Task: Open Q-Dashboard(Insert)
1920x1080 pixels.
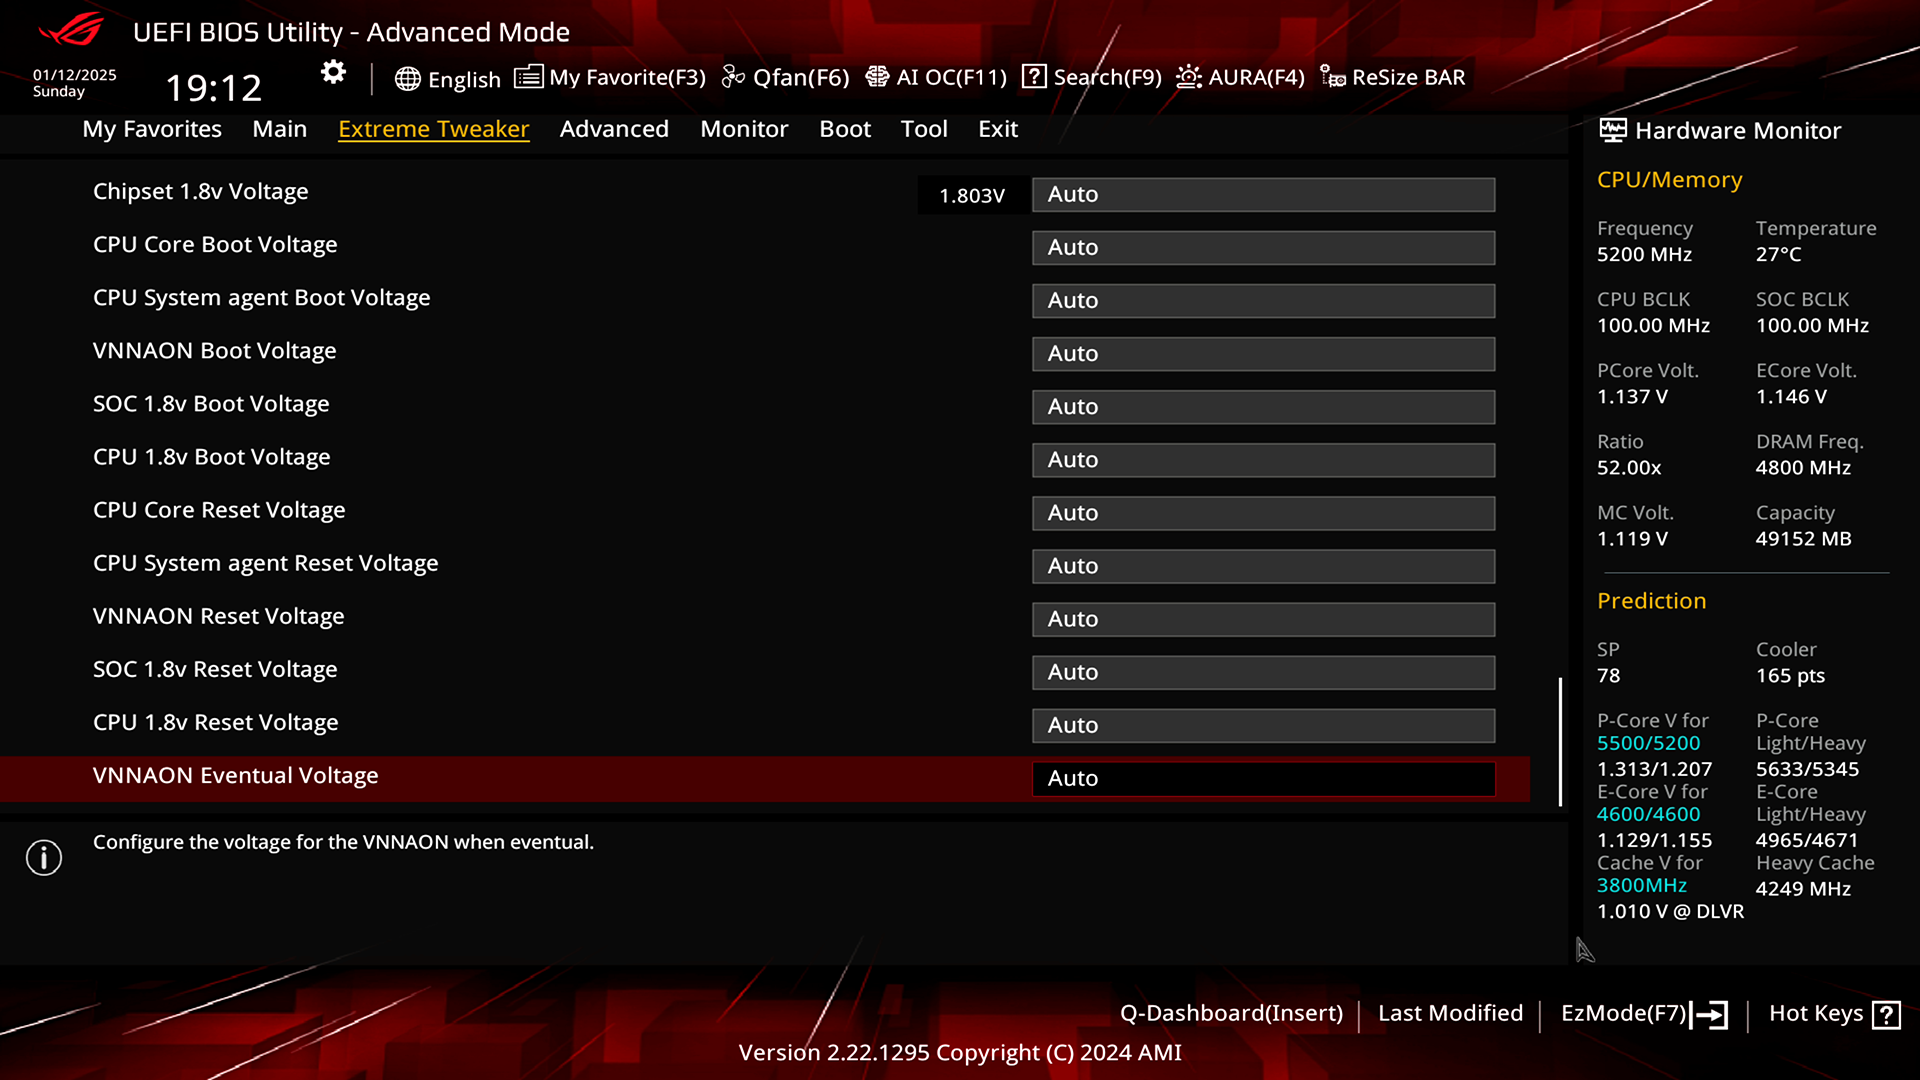Action: [x=1231, y=1013]
